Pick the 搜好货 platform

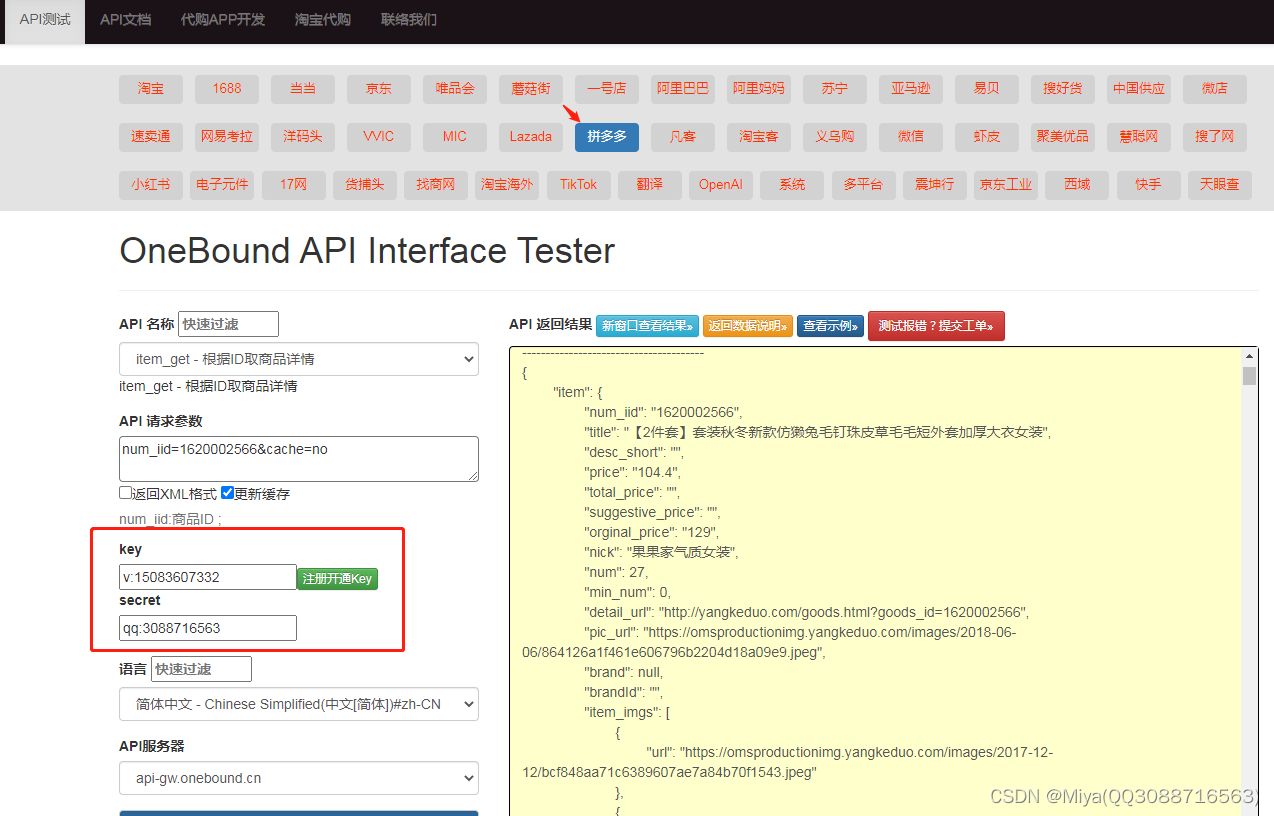pos(1063,88)
